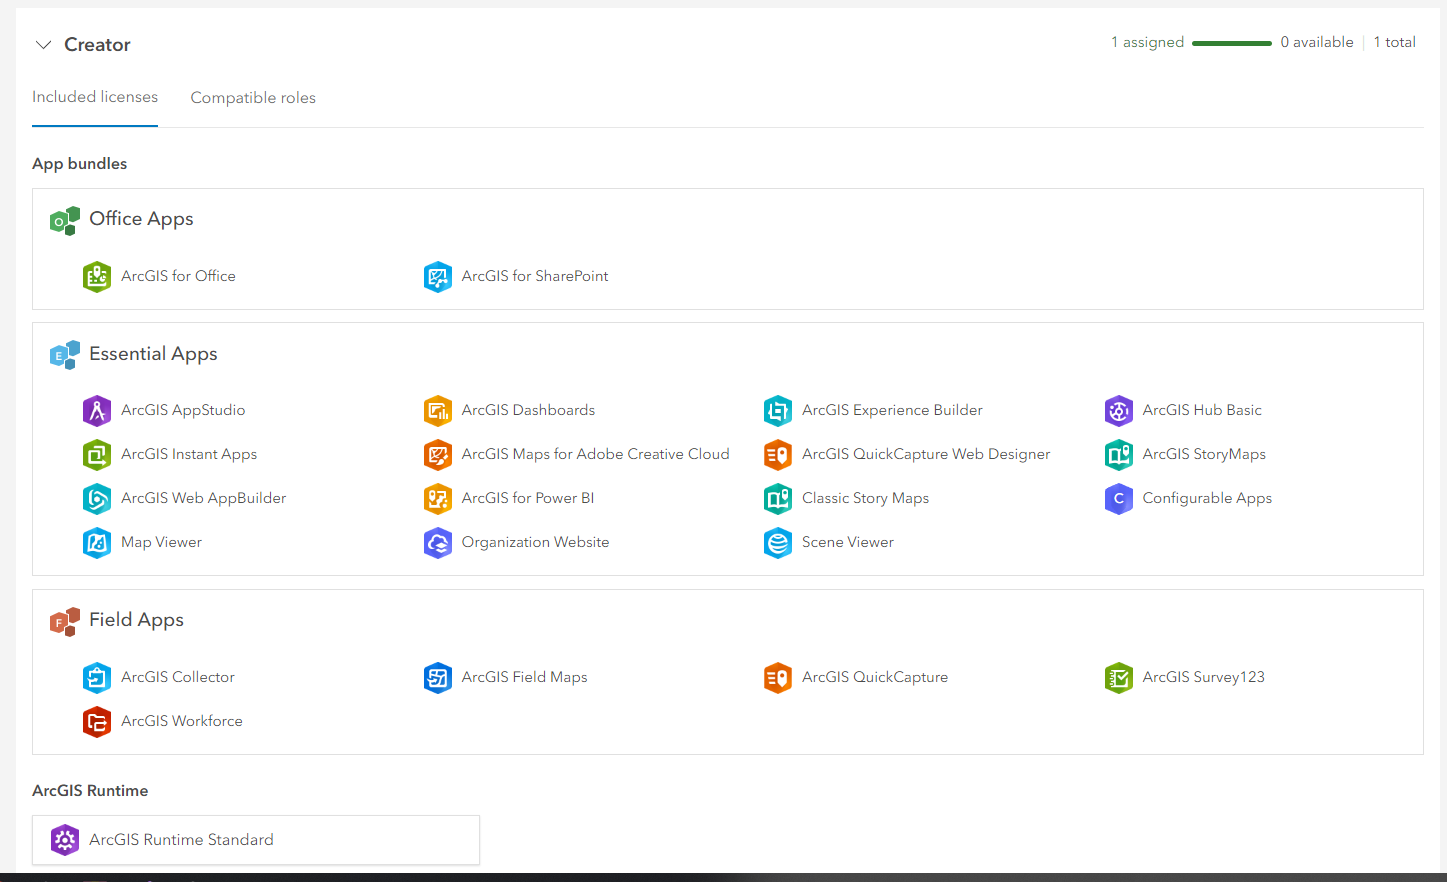Image resolution: width=1447 pixels, height=882 pixels.
Task: Click the Essential Apps bundle icon
Action: 63,354
